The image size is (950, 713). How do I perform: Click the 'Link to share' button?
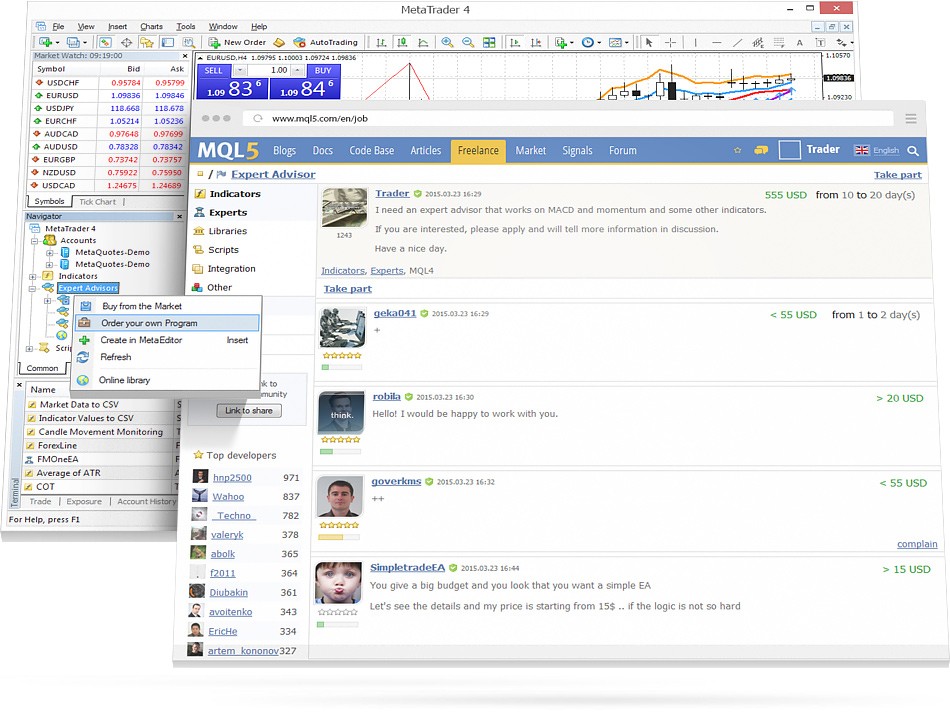pos(249,411)
